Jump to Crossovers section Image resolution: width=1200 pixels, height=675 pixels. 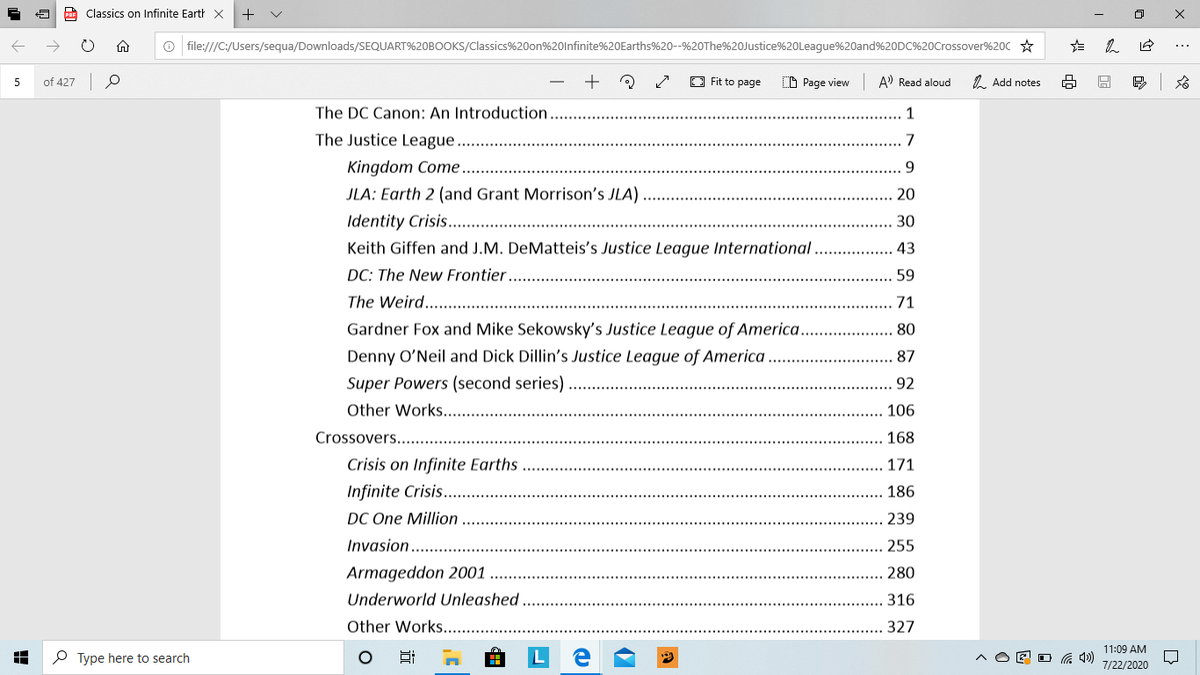[614, 437]
